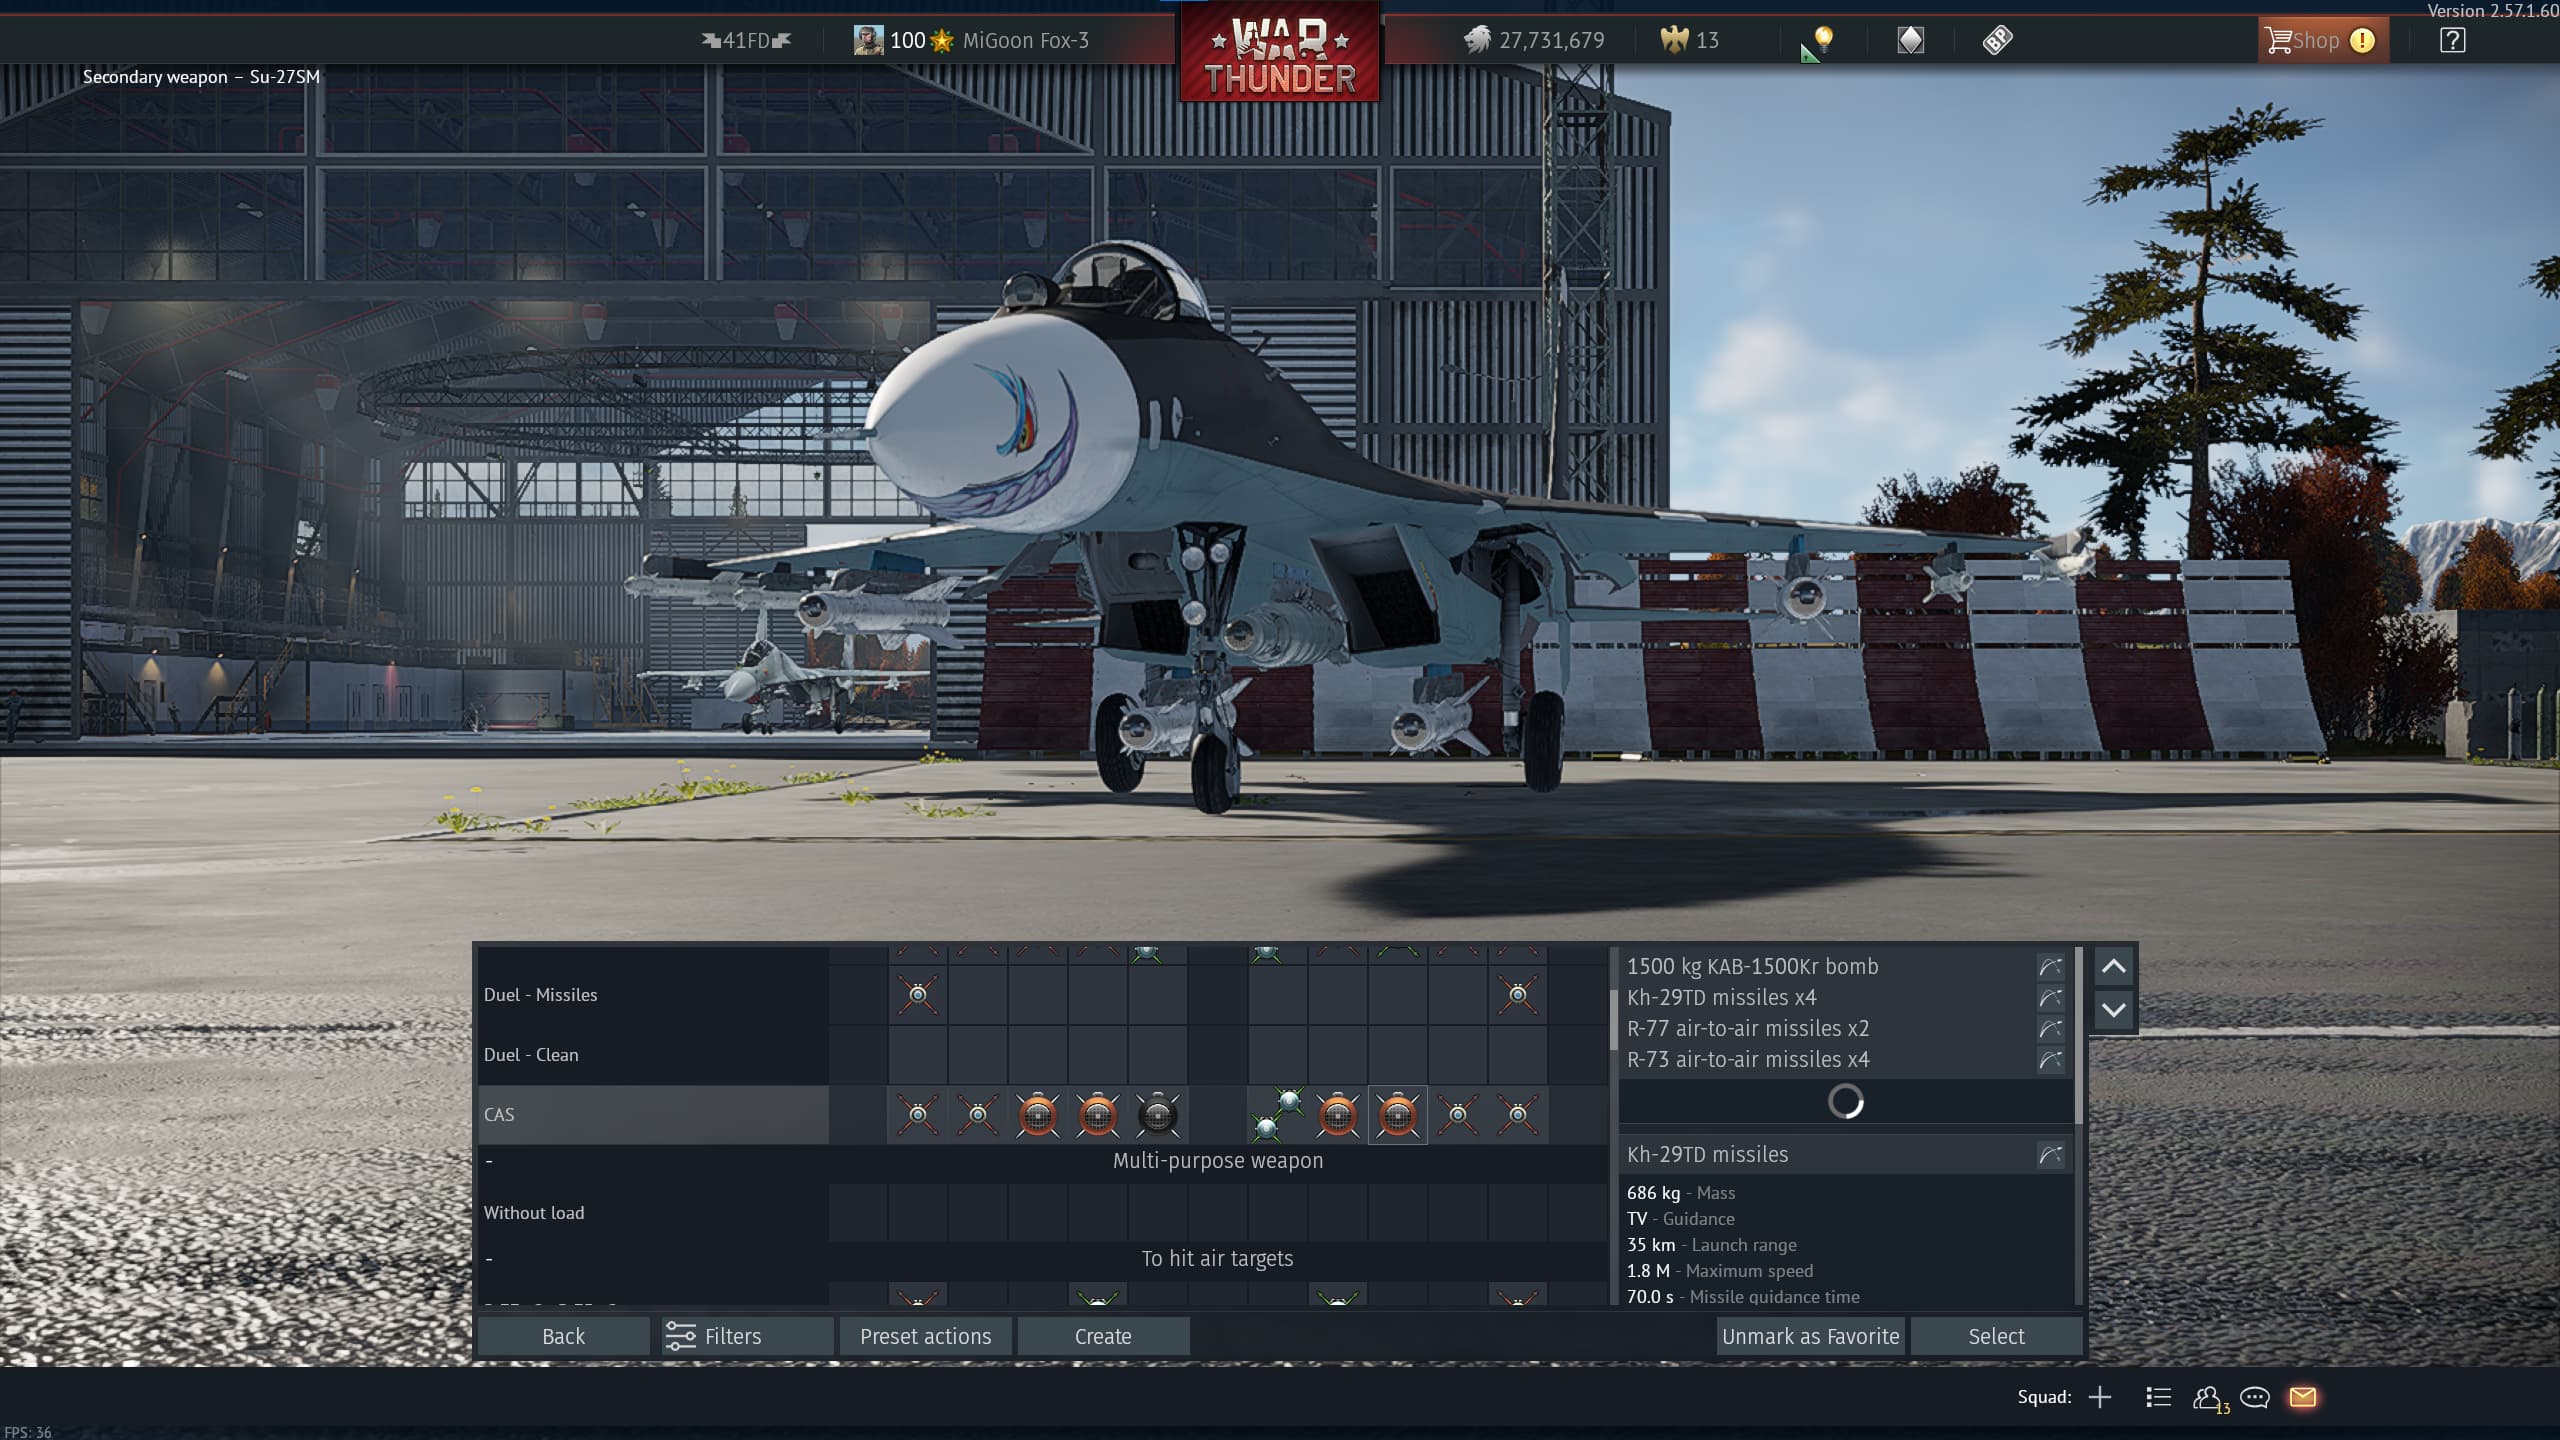Viewport: 2560px width, 1440px height.
Task: Select the leftmost missile slot in CAS row
Action: coord(918,1114)
